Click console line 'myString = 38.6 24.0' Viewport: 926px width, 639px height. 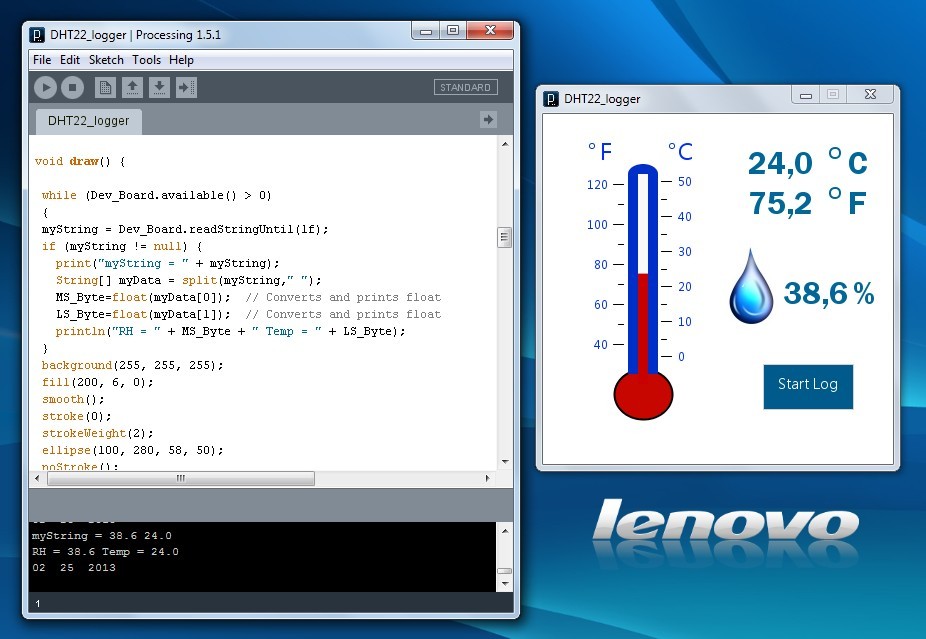[x=102, y=536]
